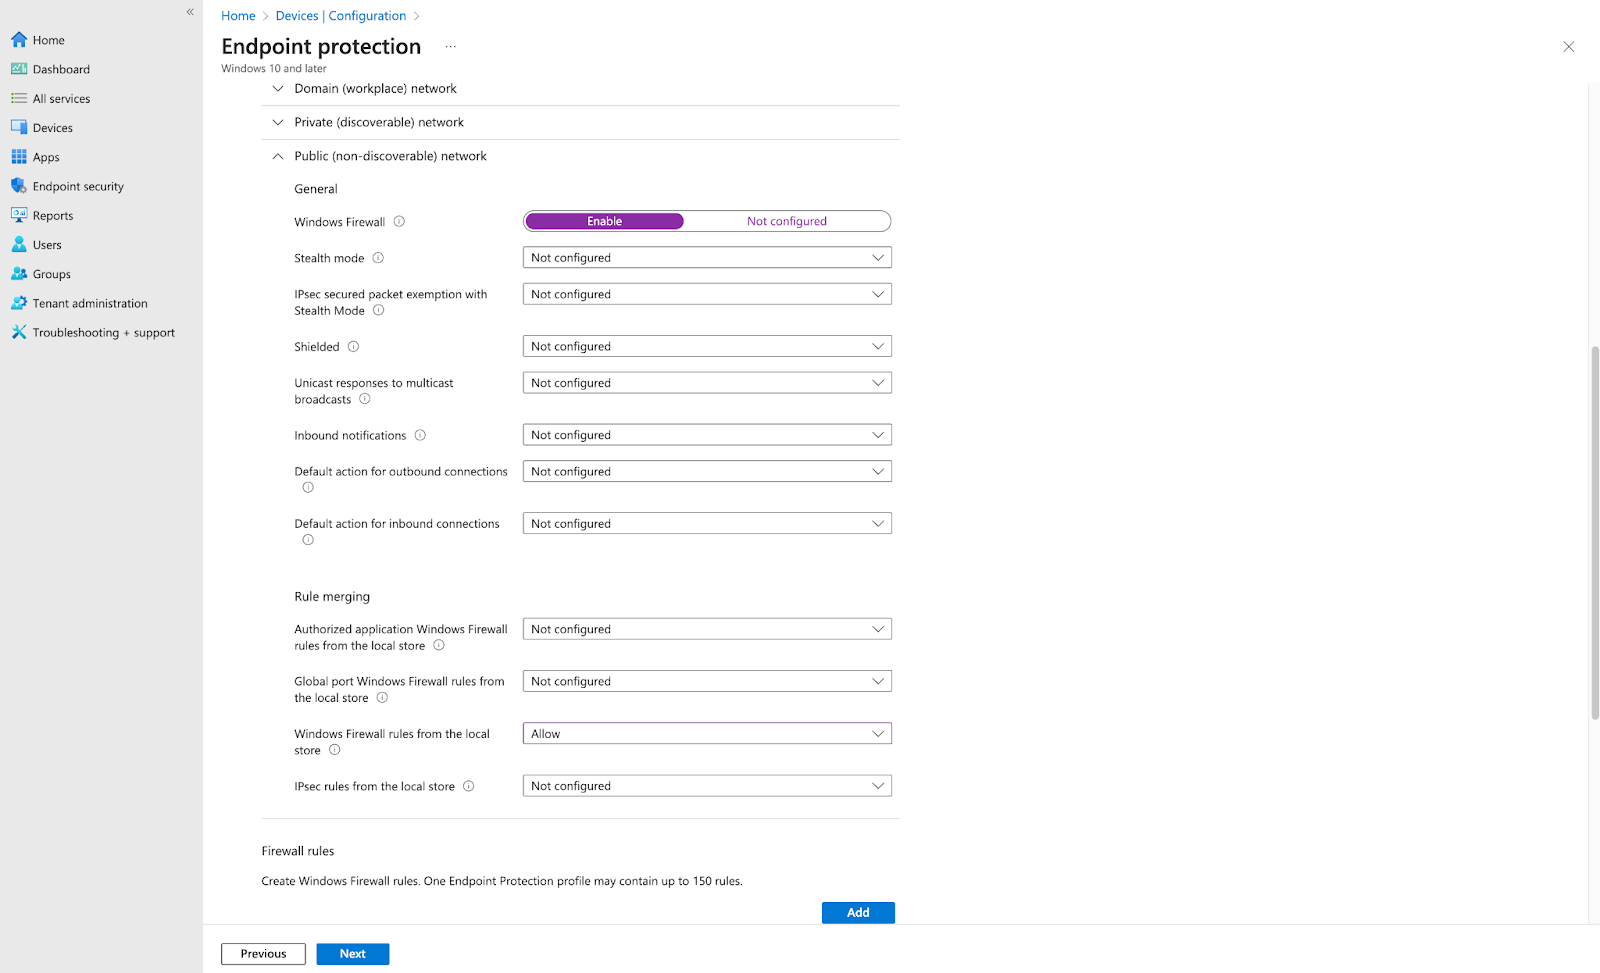Show info for Authorized application firewall rules
The image size is (1600, 973).
coord(439,645)
